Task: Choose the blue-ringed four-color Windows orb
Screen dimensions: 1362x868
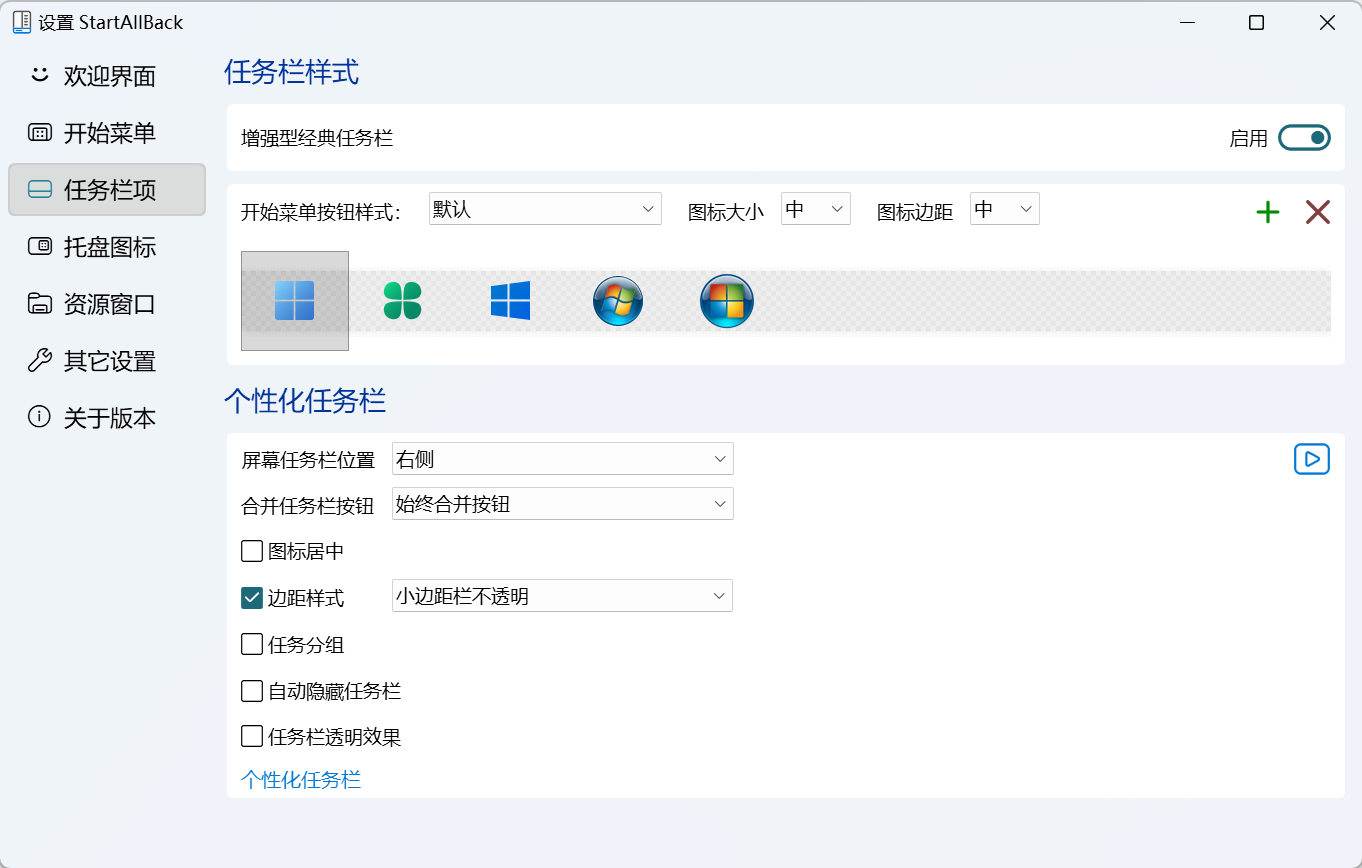Action: tap(727, 301)
